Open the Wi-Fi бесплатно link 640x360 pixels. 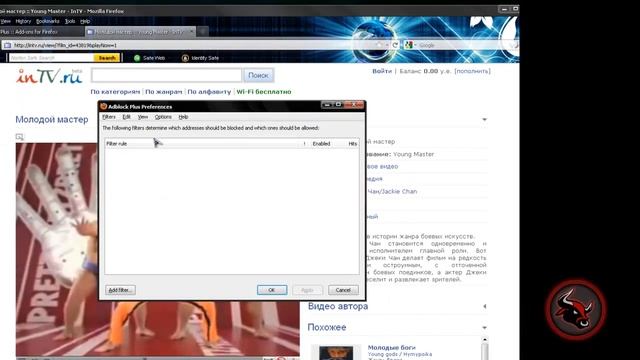point(264,92)
